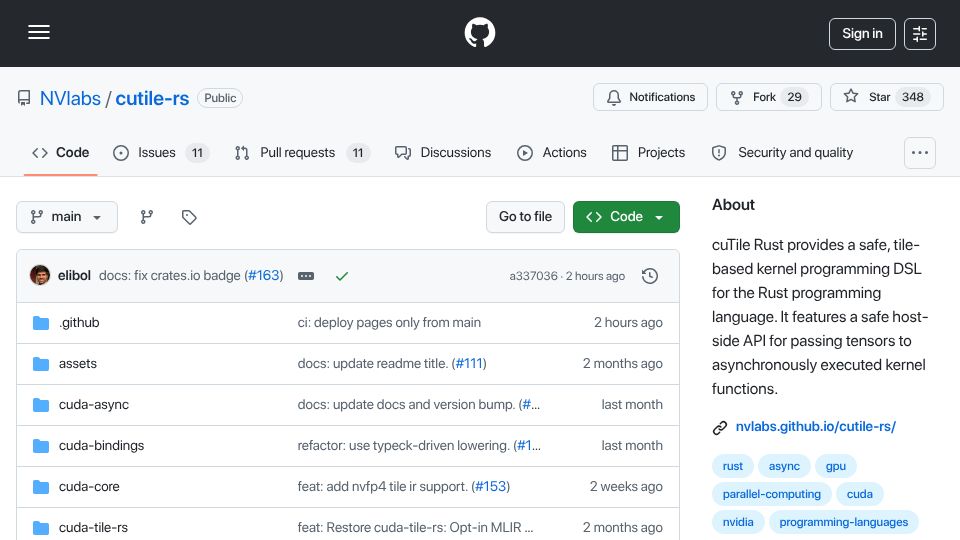Screen dimensions: 960x540
Task: Open pull request #153 link
Action: (x=490, y=487)
